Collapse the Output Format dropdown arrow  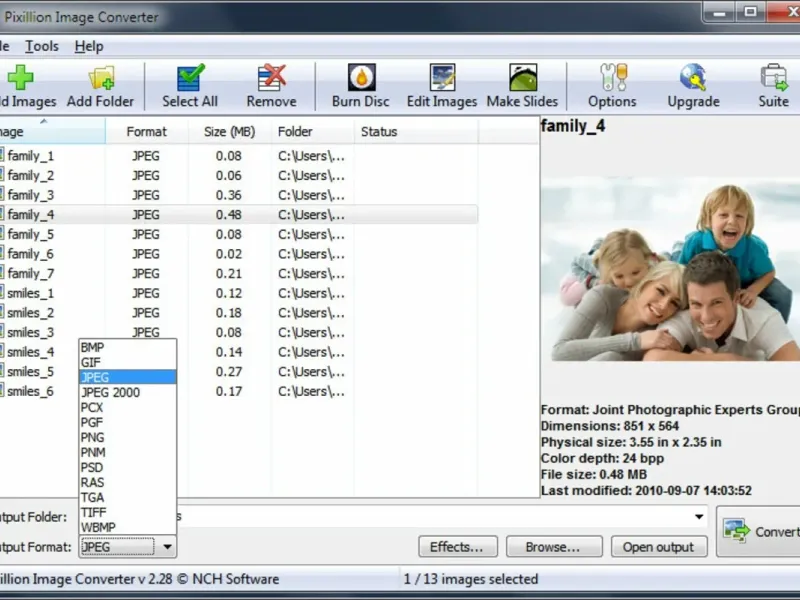pos(167,547)
